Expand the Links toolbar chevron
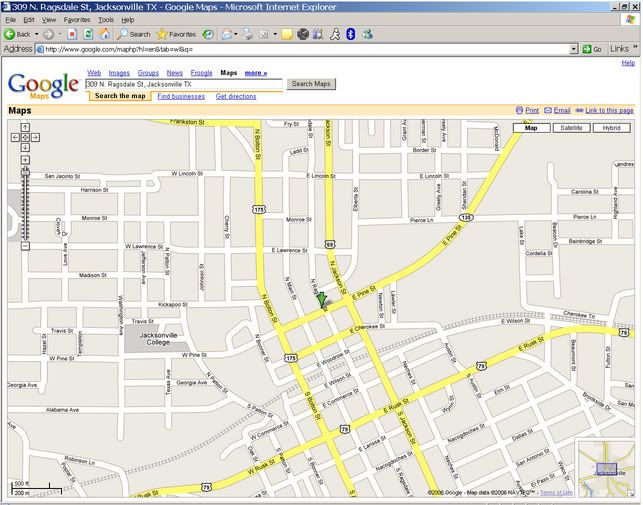 tap(636, 48)
